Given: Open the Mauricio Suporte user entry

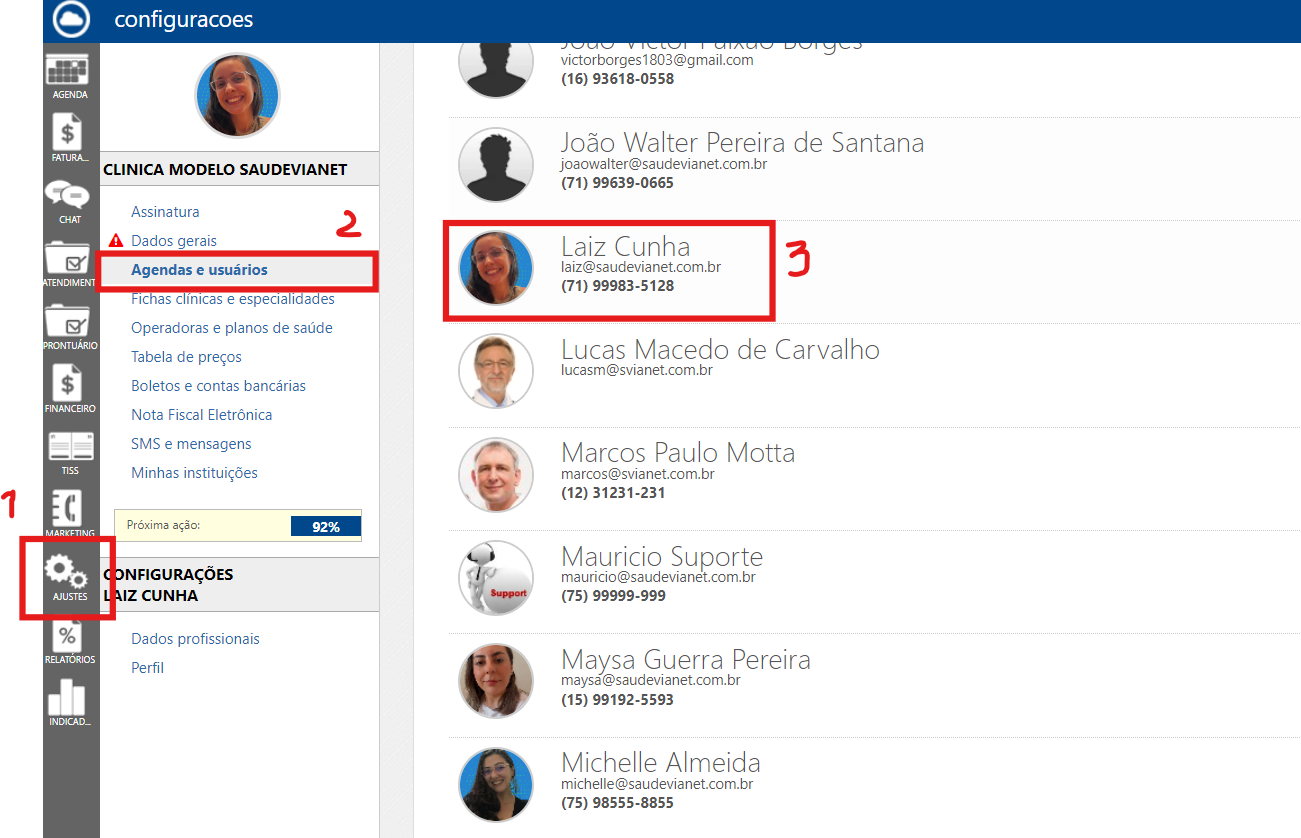Looking at the screenshot, I should (x=874, y=581).
